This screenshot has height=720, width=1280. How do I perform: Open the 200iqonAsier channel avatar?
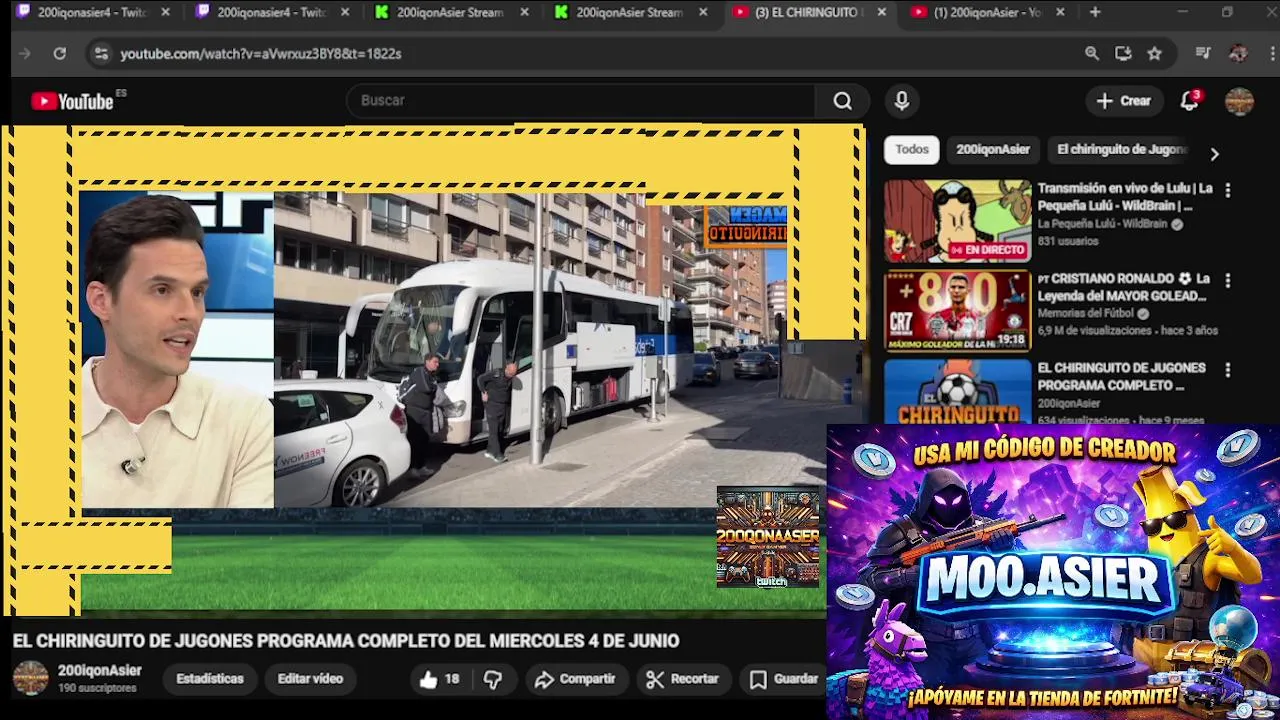coord(30,678)
